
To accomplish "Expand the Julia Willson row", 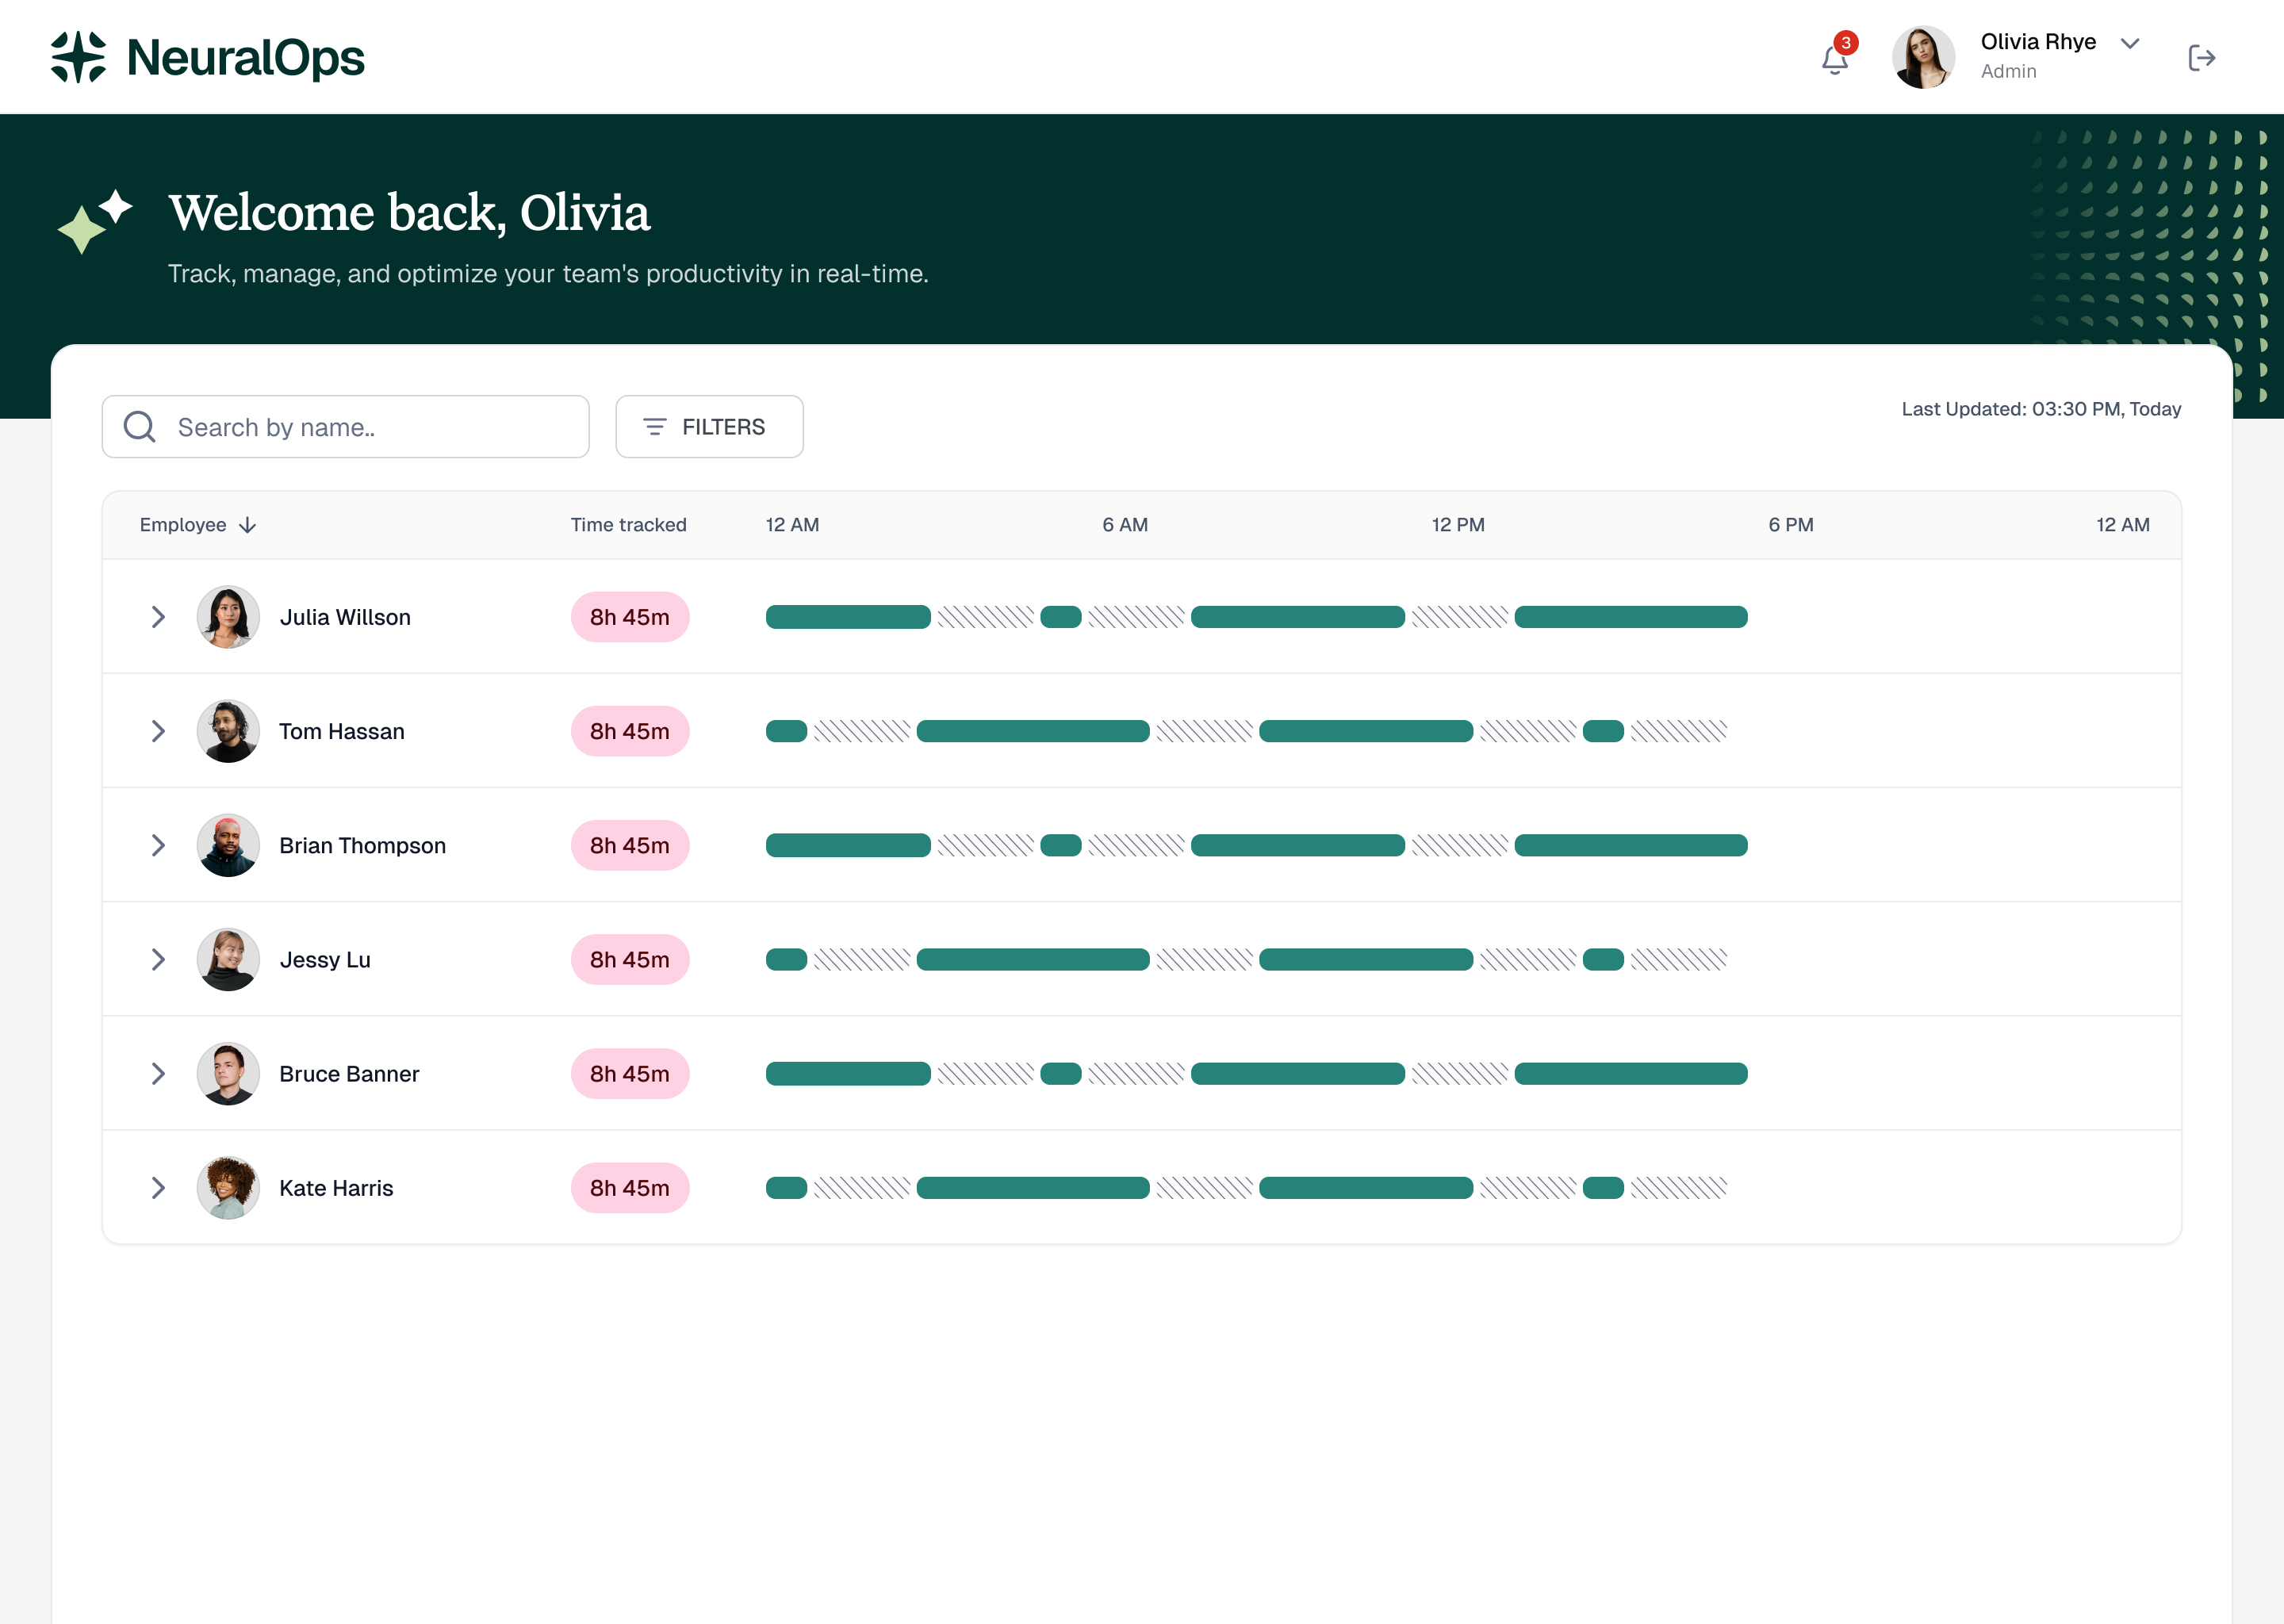I will (x=158, y=617).
